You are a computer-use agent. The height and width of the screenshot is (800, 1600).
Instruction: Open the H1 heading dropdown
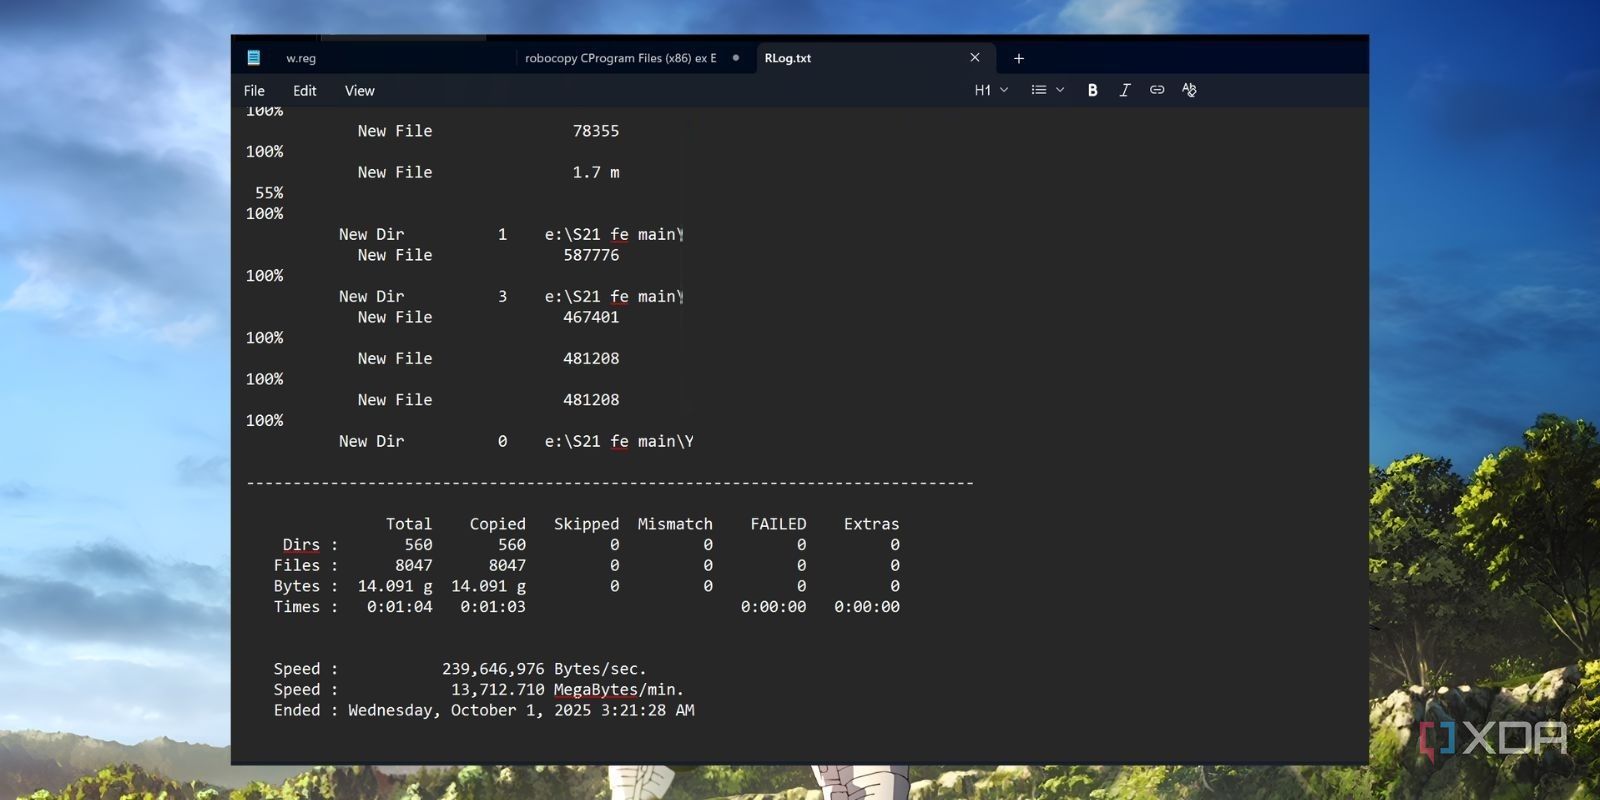point(990,90)
